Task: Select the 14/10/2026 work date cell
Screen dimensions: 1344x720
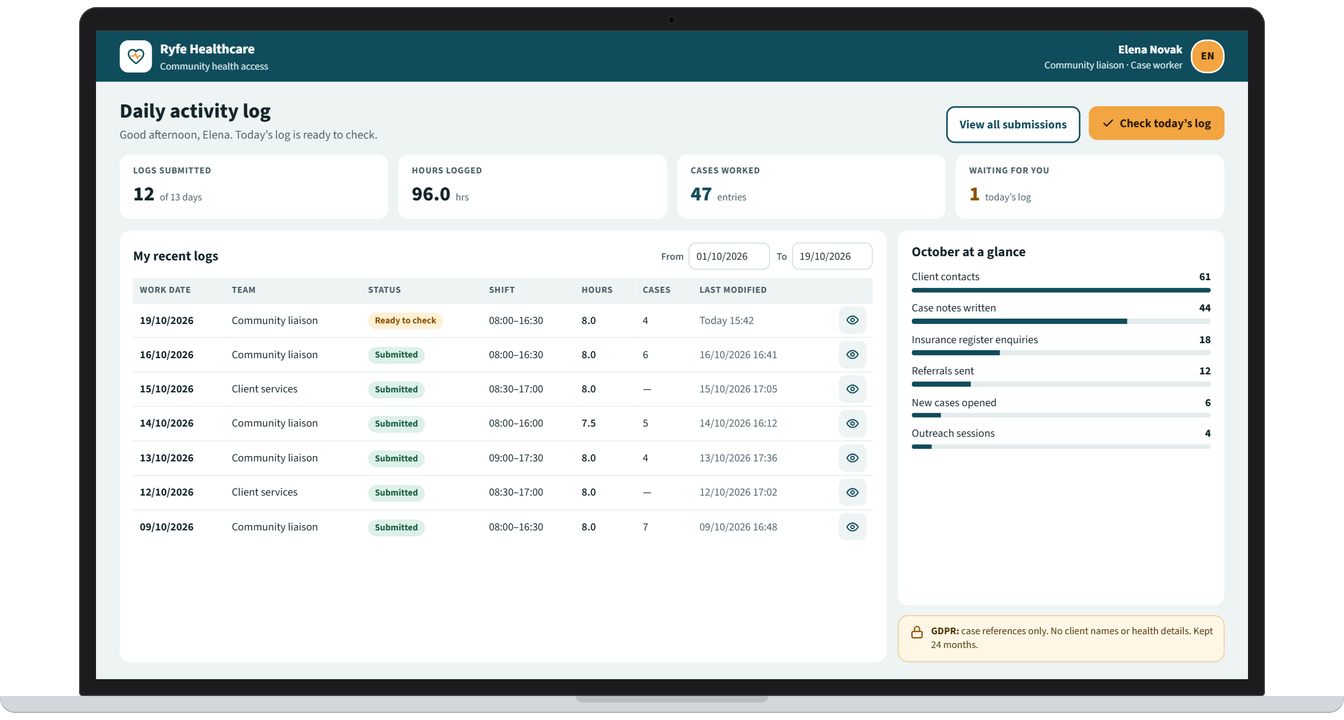Action: [x=167, y=424]
